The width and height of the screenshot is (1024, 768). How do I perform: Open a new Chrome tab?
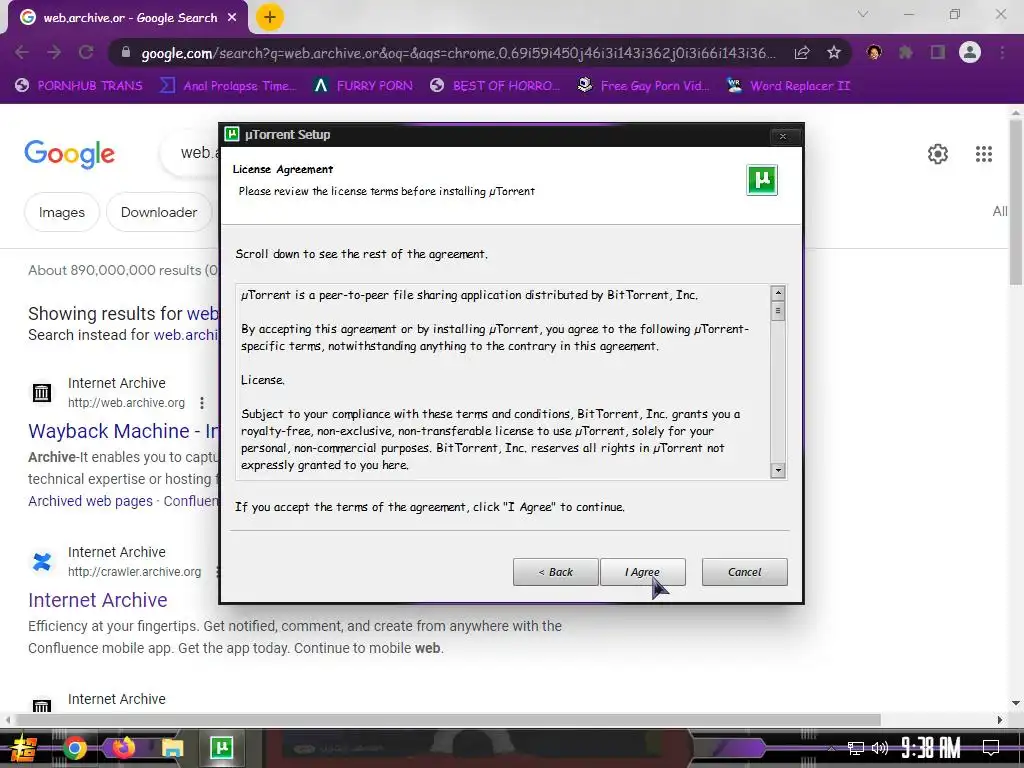[x=269, y=18]
